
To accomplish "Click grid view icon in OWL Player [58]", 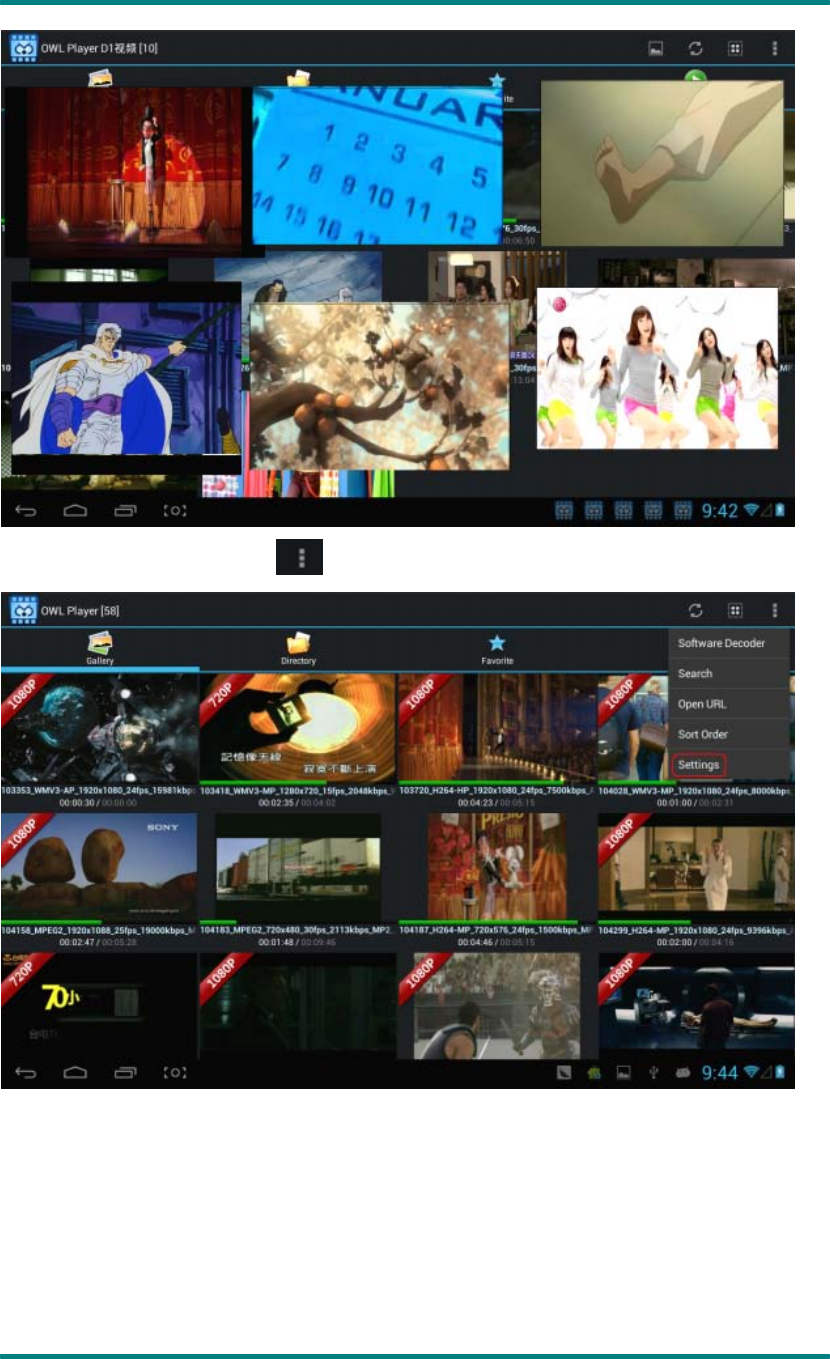I will coord(734,609).
